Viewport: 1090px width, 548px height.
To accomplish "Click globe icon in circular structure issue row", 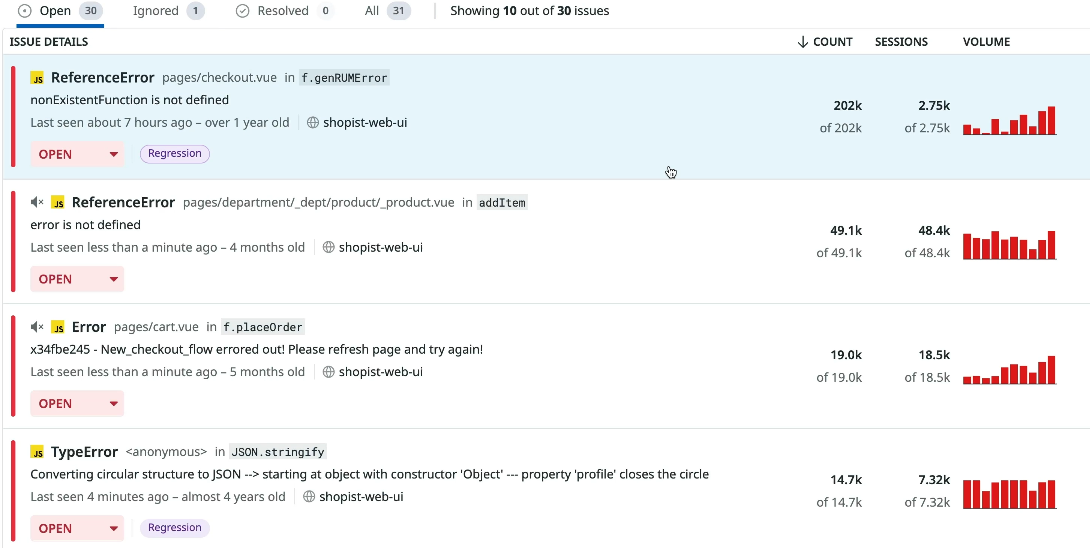I will click(x=309, y=497).
